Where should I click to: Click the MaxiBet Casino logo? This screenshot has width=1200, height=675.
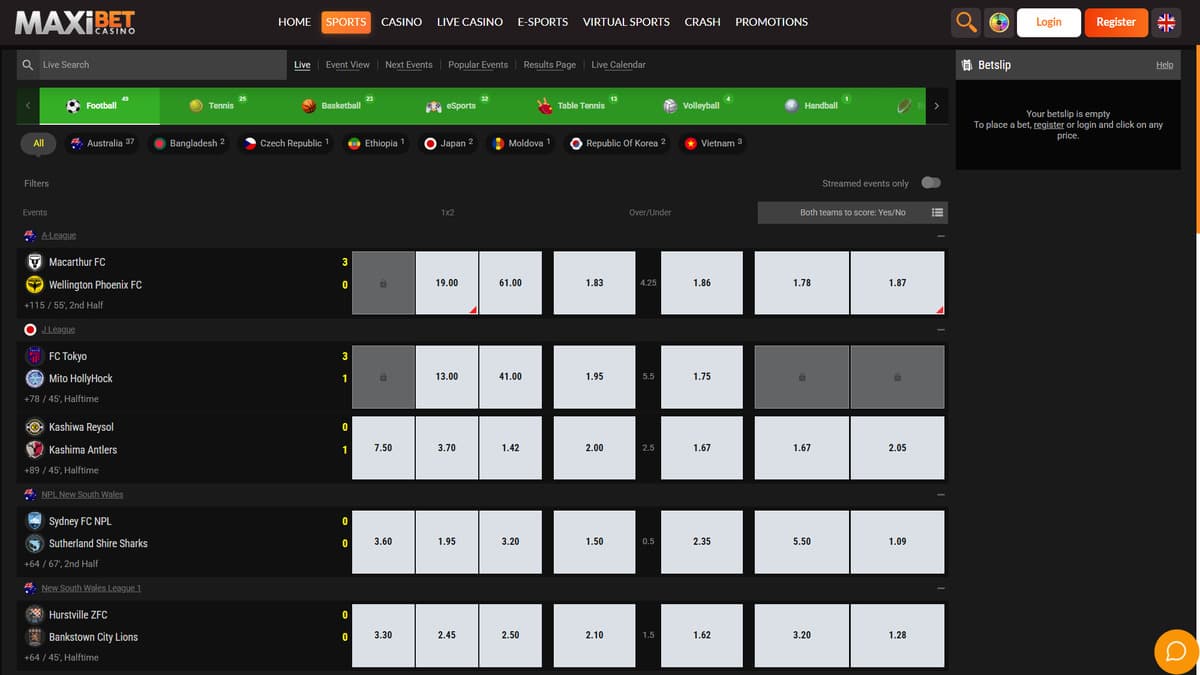click(75, 22)
